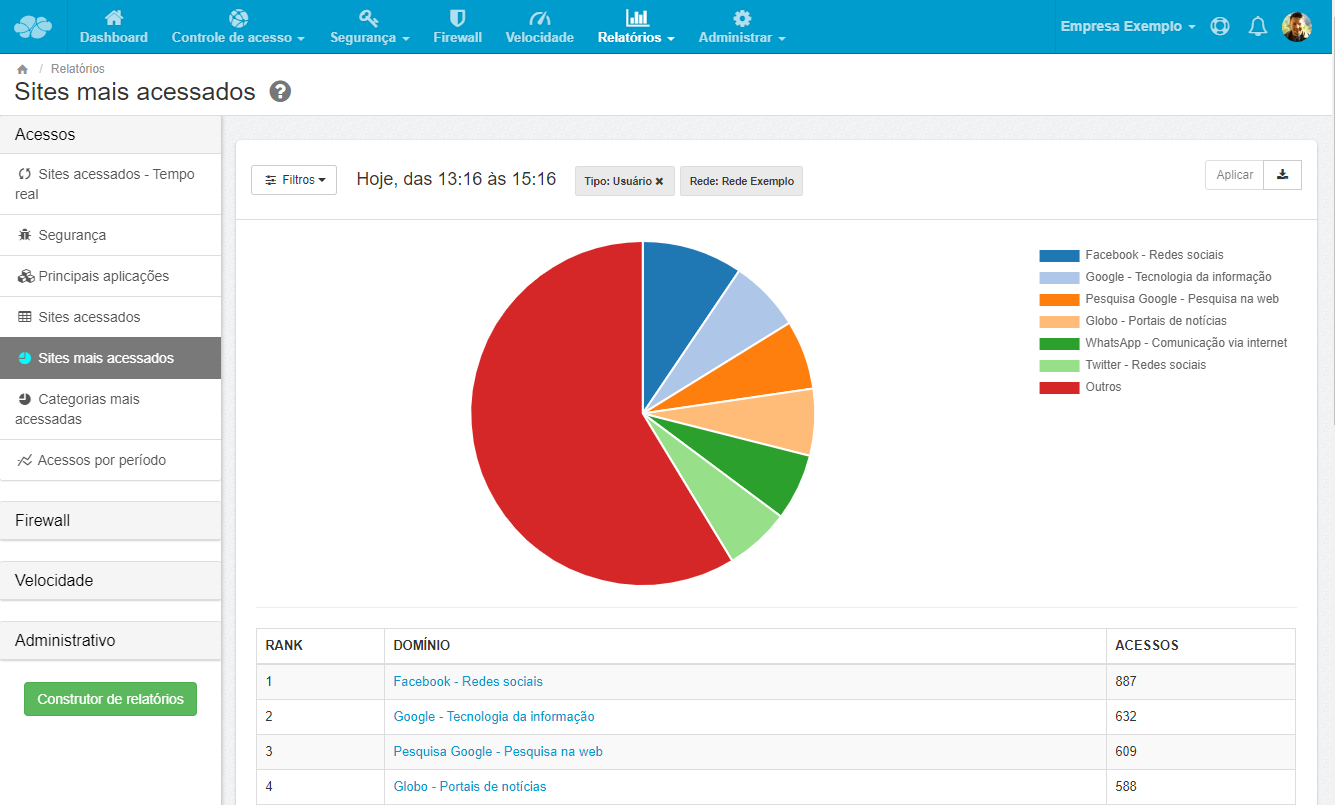Open the notifications bell

coord(1258,27)
